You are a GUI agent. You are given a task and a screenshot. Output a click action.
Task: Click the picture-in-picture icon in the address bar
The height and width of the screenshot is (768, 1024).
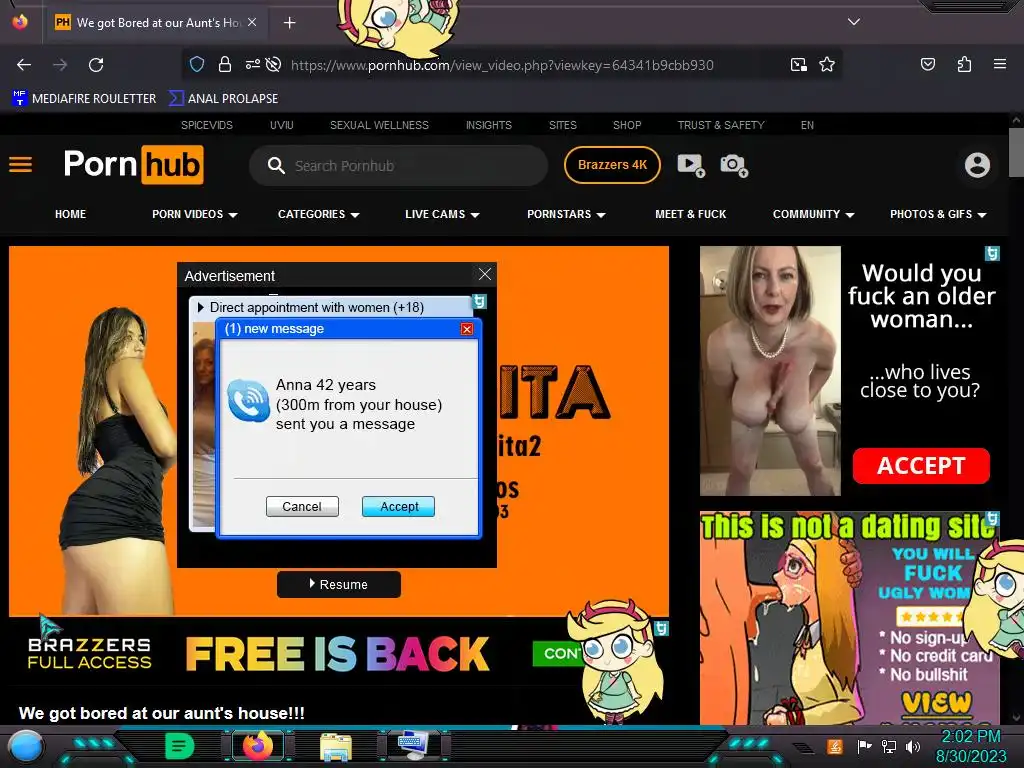tap(798, 64)
